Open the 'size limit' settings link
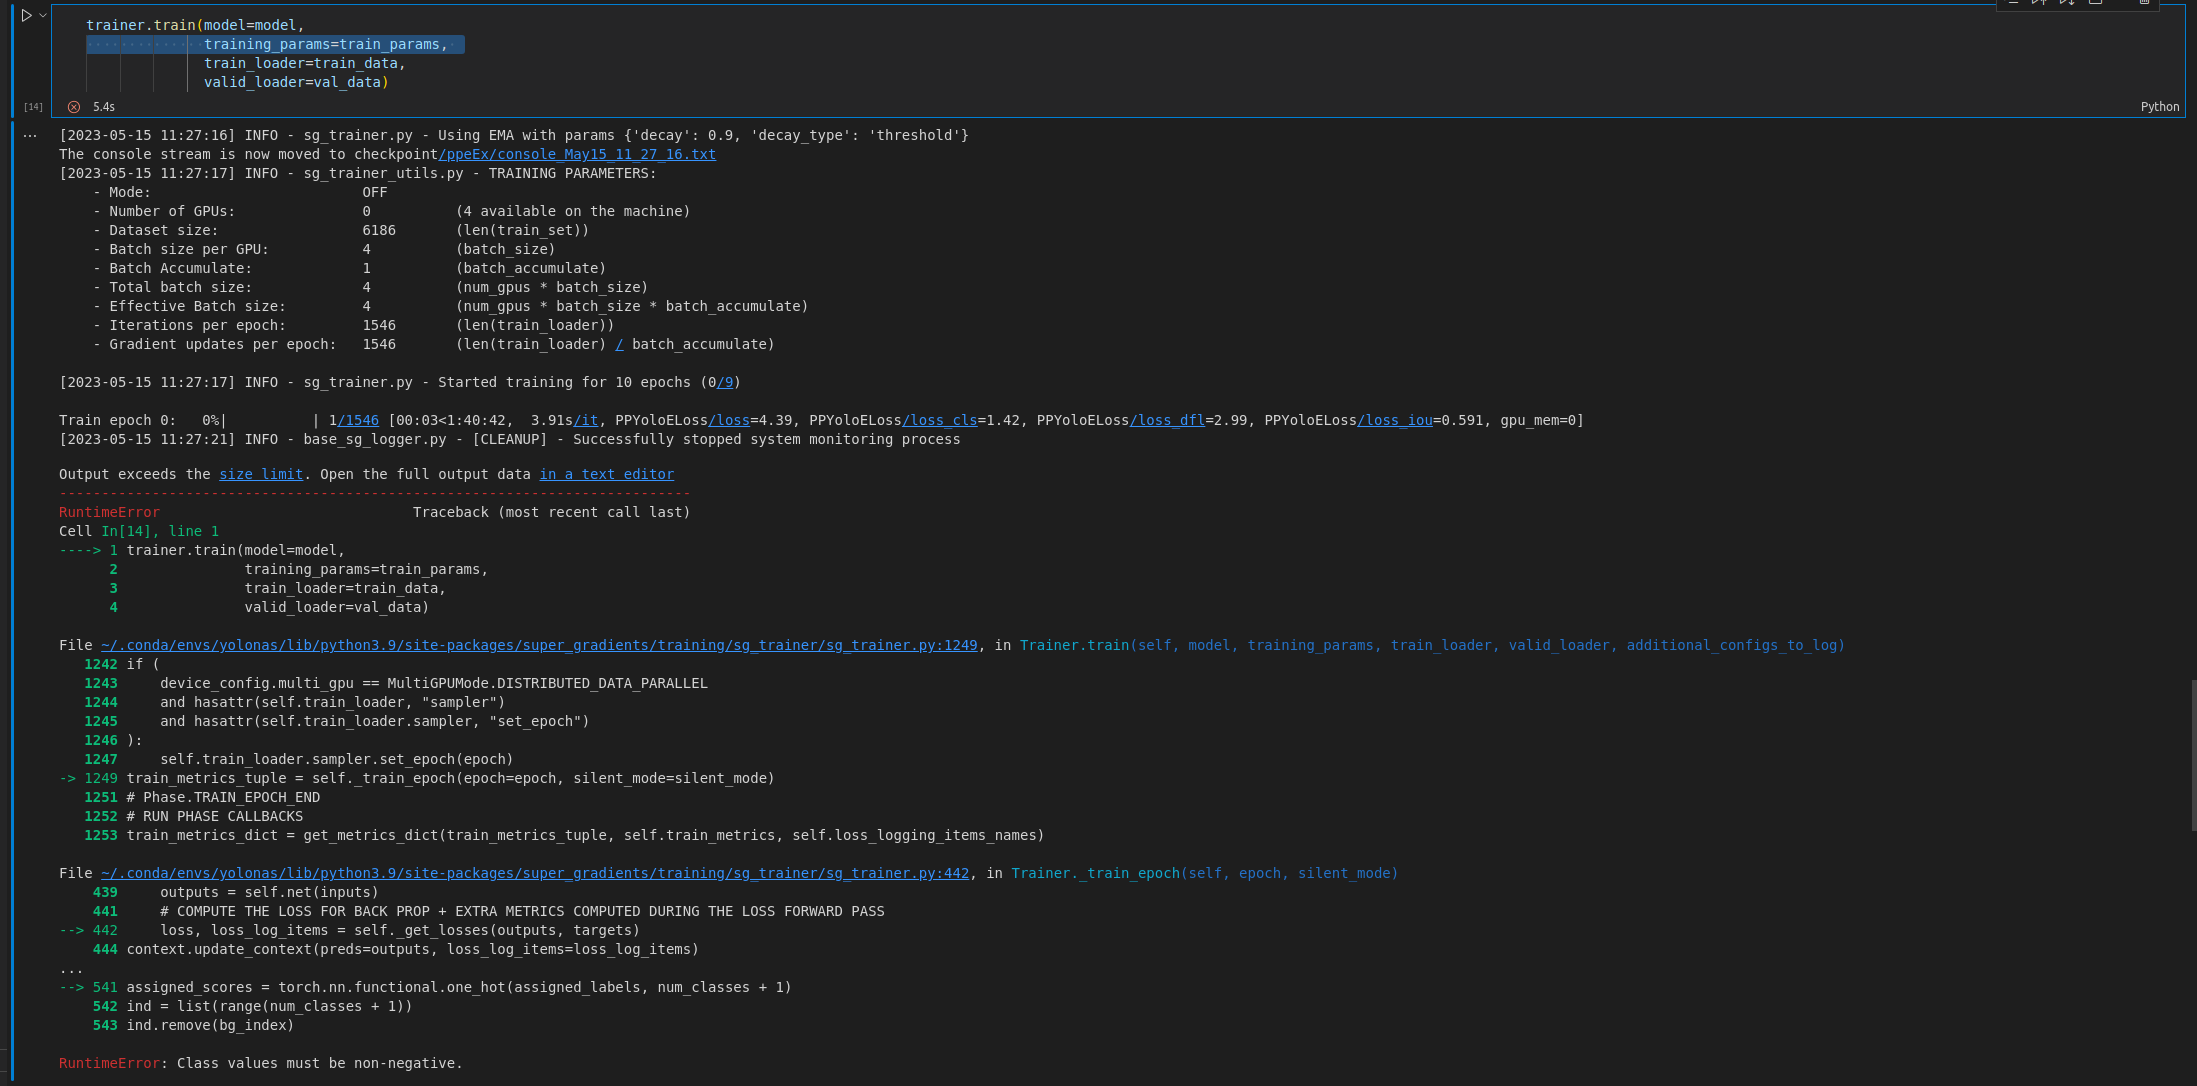Image resolution: width=2197 pixels, height=1086 pixels. 261,474
